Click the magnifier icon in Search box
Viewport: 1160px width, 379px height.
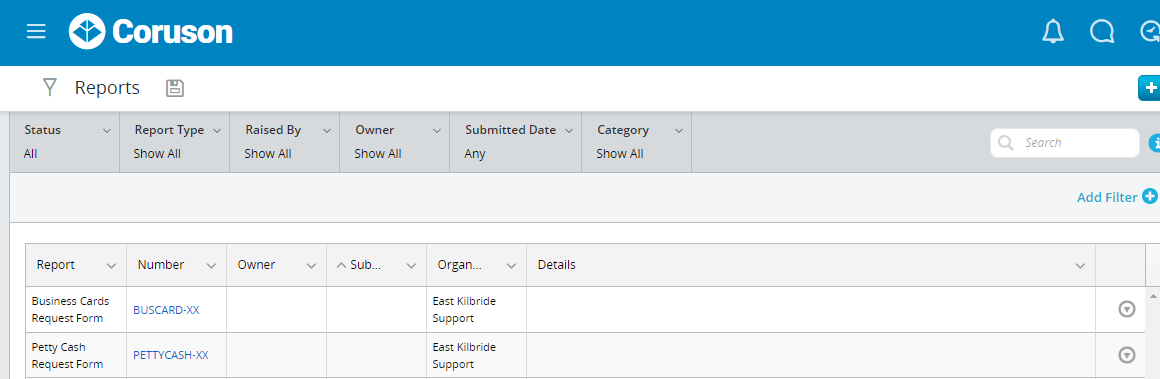click(x=1005, y=143)
